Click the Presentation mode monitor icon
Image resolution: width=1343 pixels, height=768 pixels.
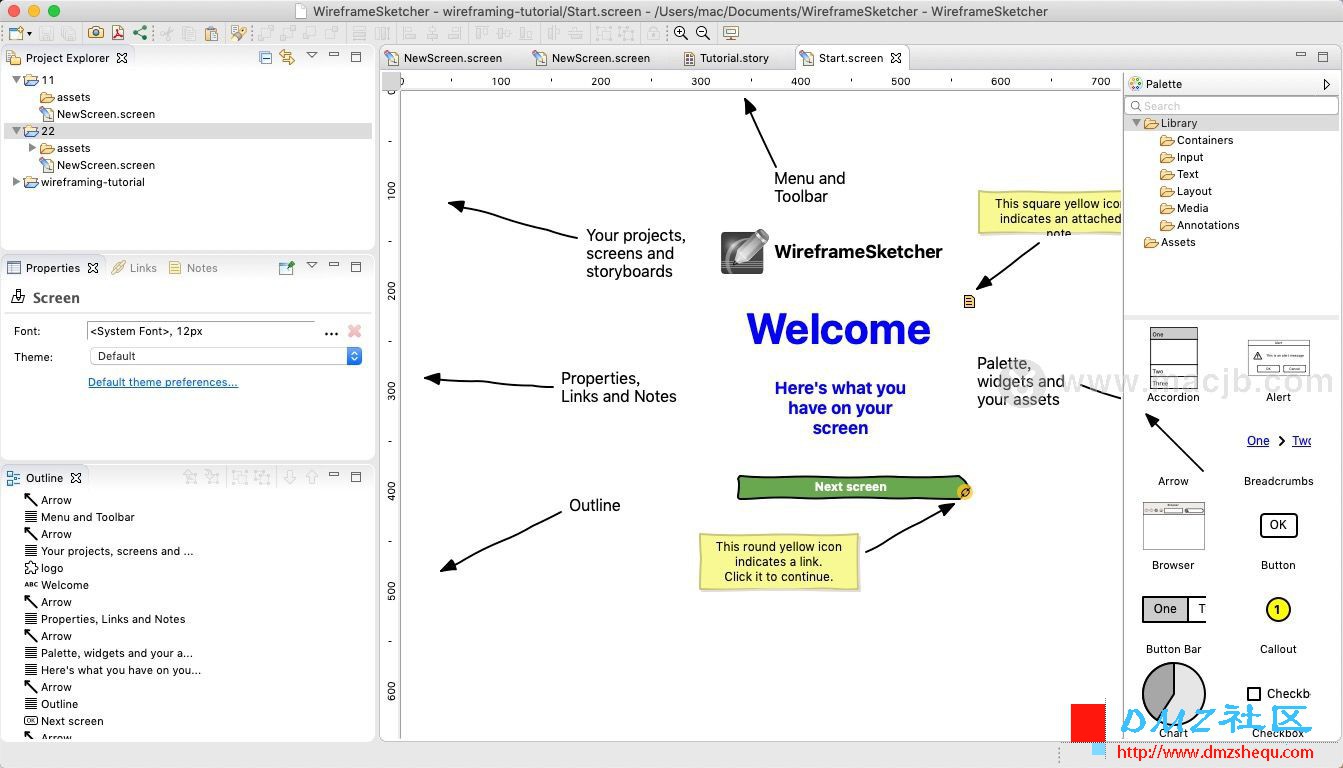point(731,33)
